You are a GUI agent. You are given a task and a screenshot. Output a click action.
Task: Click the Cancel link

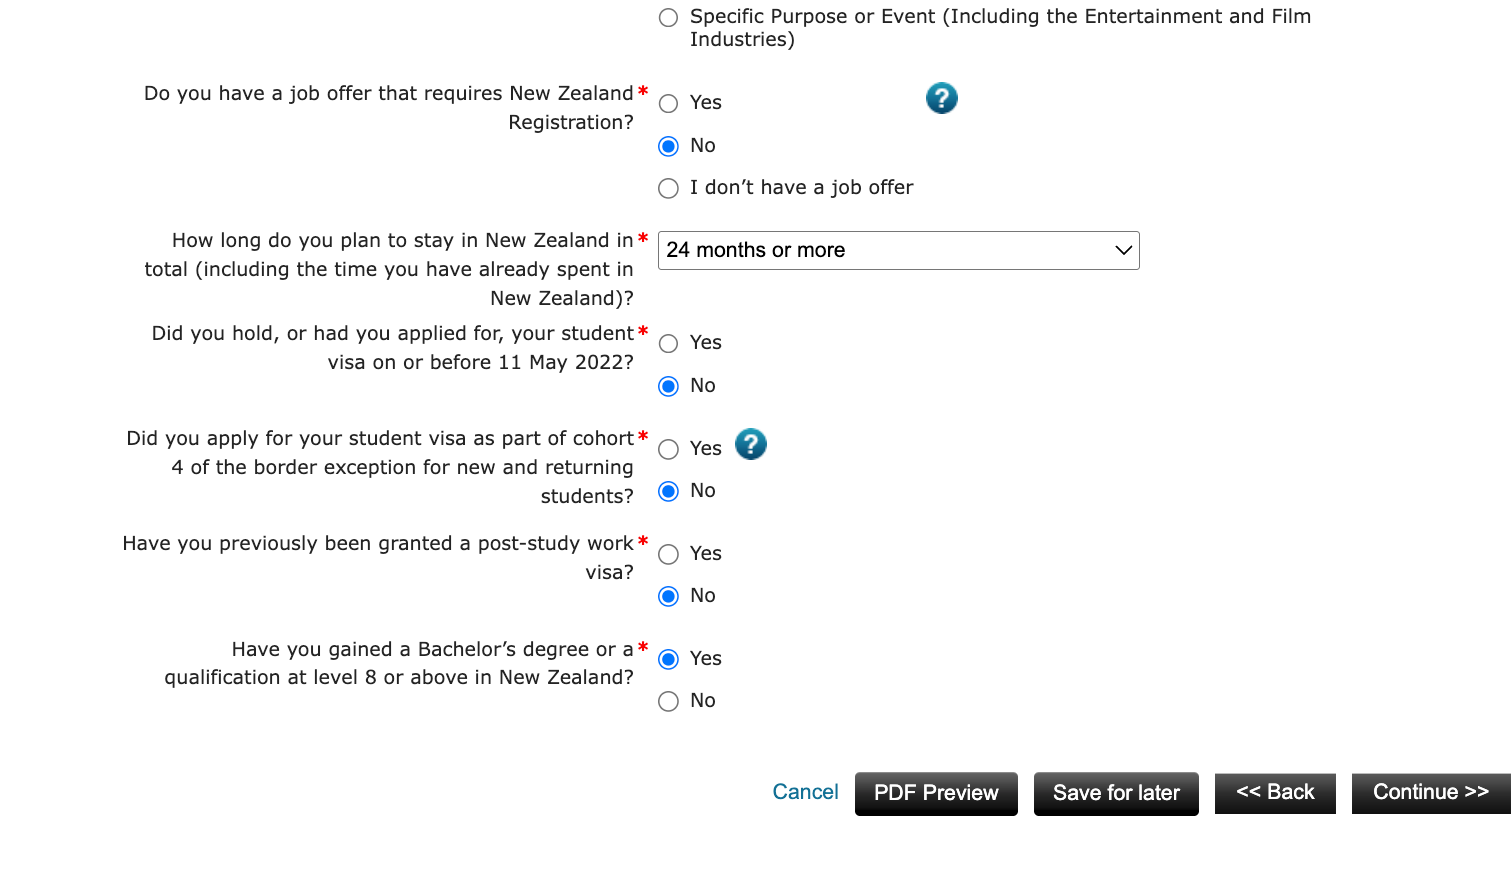(x=805, y=793)
